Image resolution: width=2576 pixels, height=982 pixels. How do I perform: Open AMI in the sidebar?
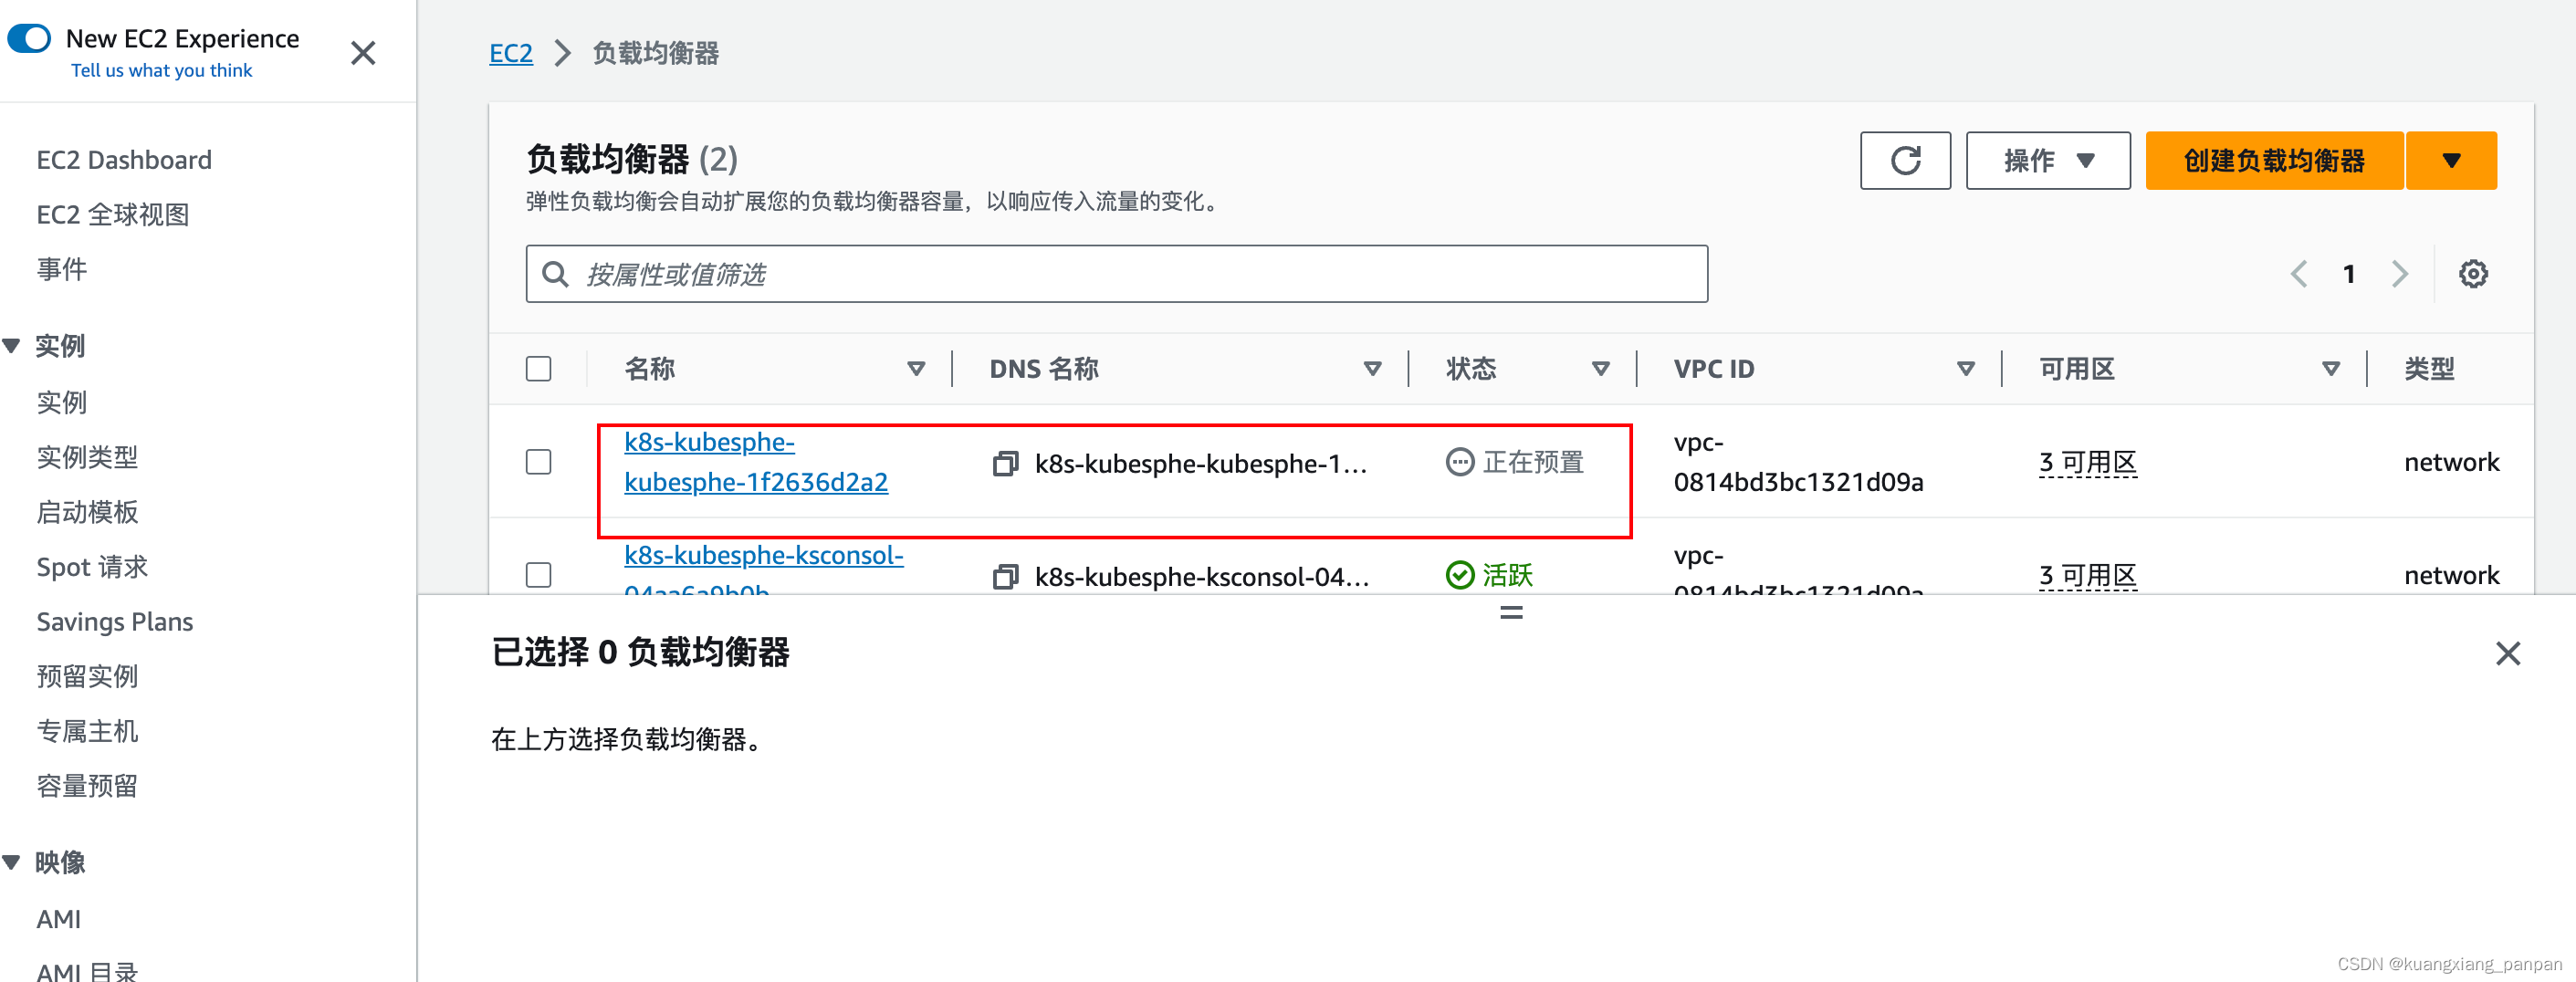click(x=59, y=919)
